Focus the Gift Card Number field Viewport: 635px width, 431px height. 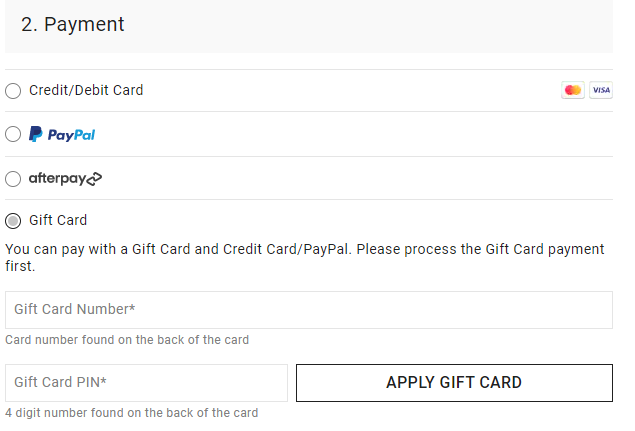(309, 310)
